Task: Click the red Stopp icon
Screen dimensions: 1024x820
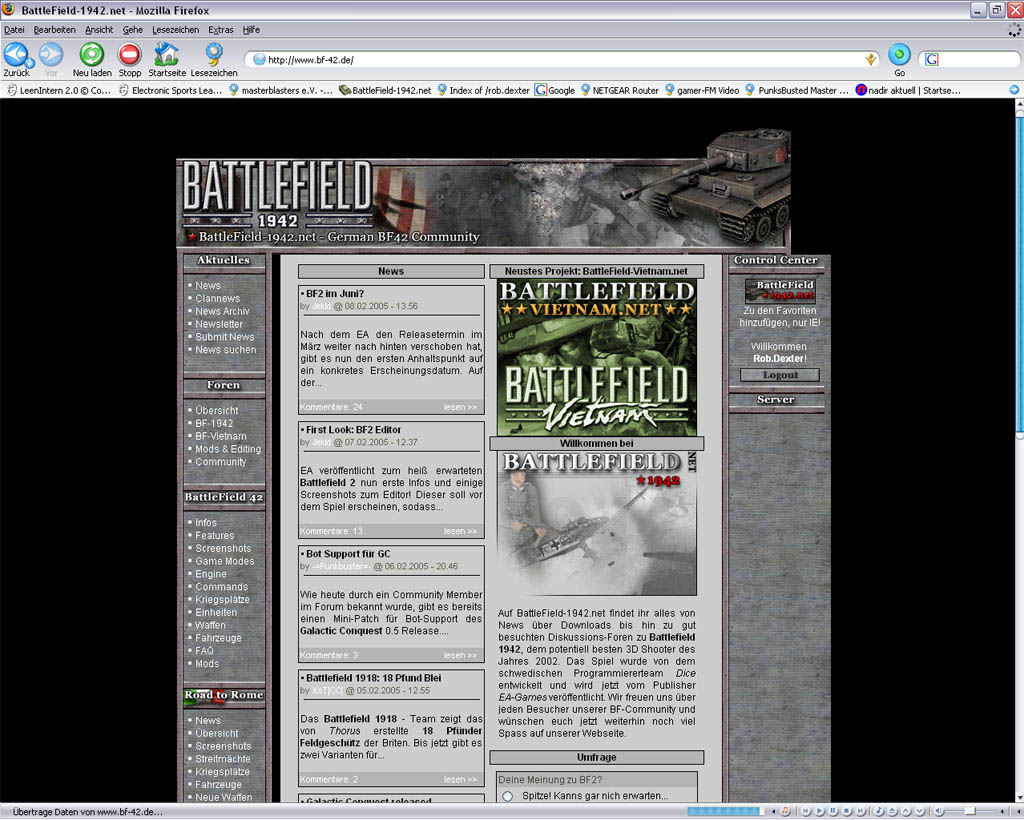Action: tap(129, 55)
